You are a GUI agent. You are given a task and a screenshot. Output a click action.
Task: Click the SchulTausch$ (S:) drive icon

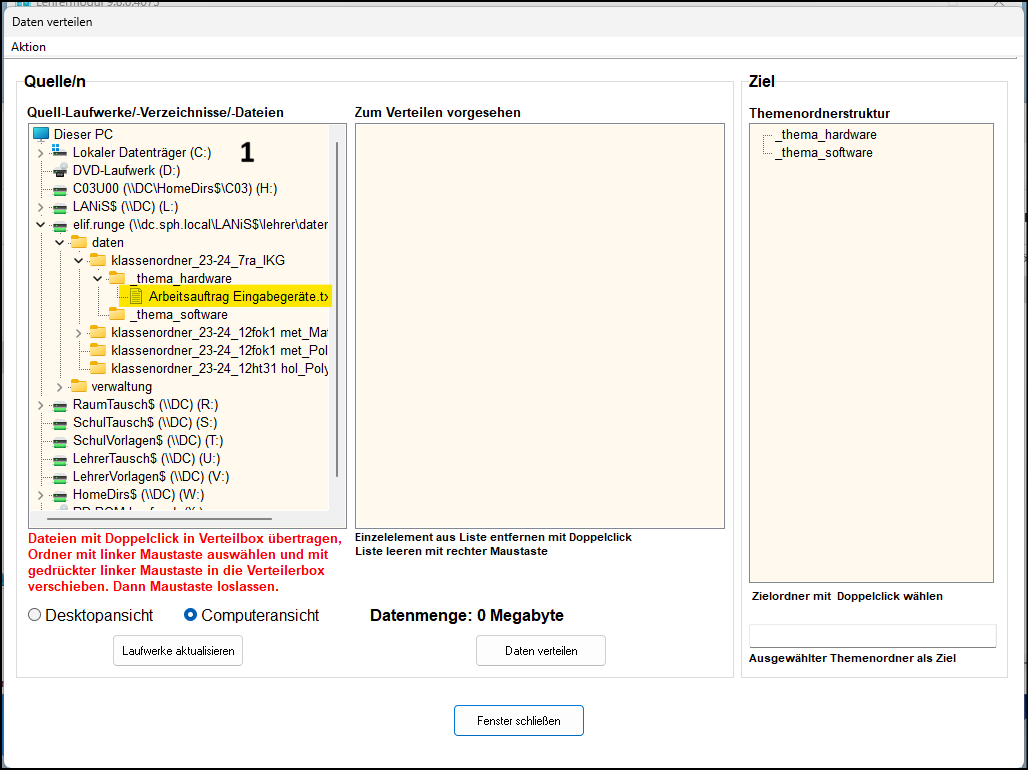pos(60,423)
